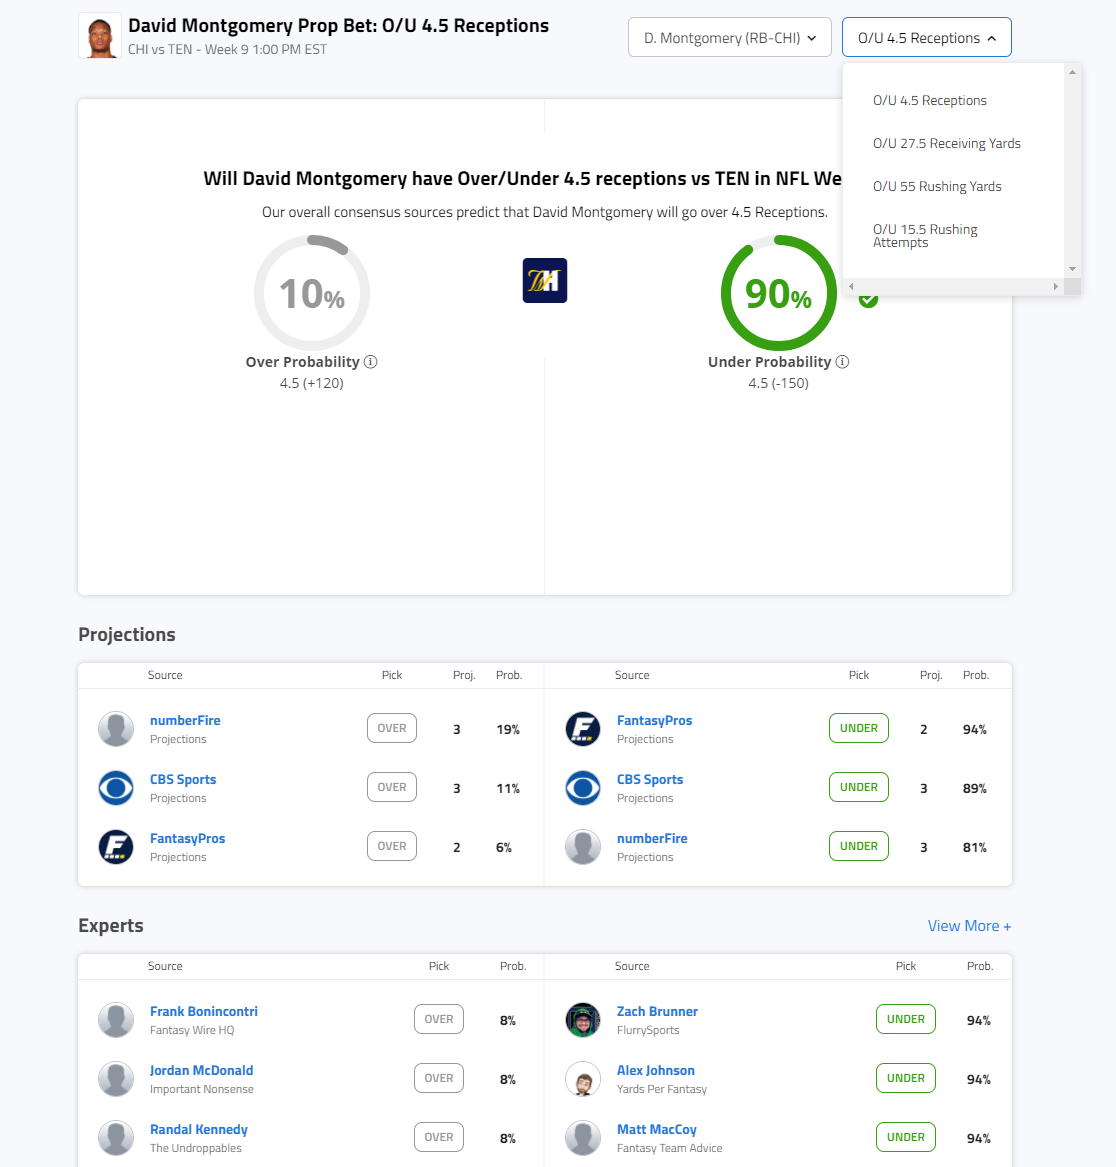Click the Projections section heading

point(127,635)
